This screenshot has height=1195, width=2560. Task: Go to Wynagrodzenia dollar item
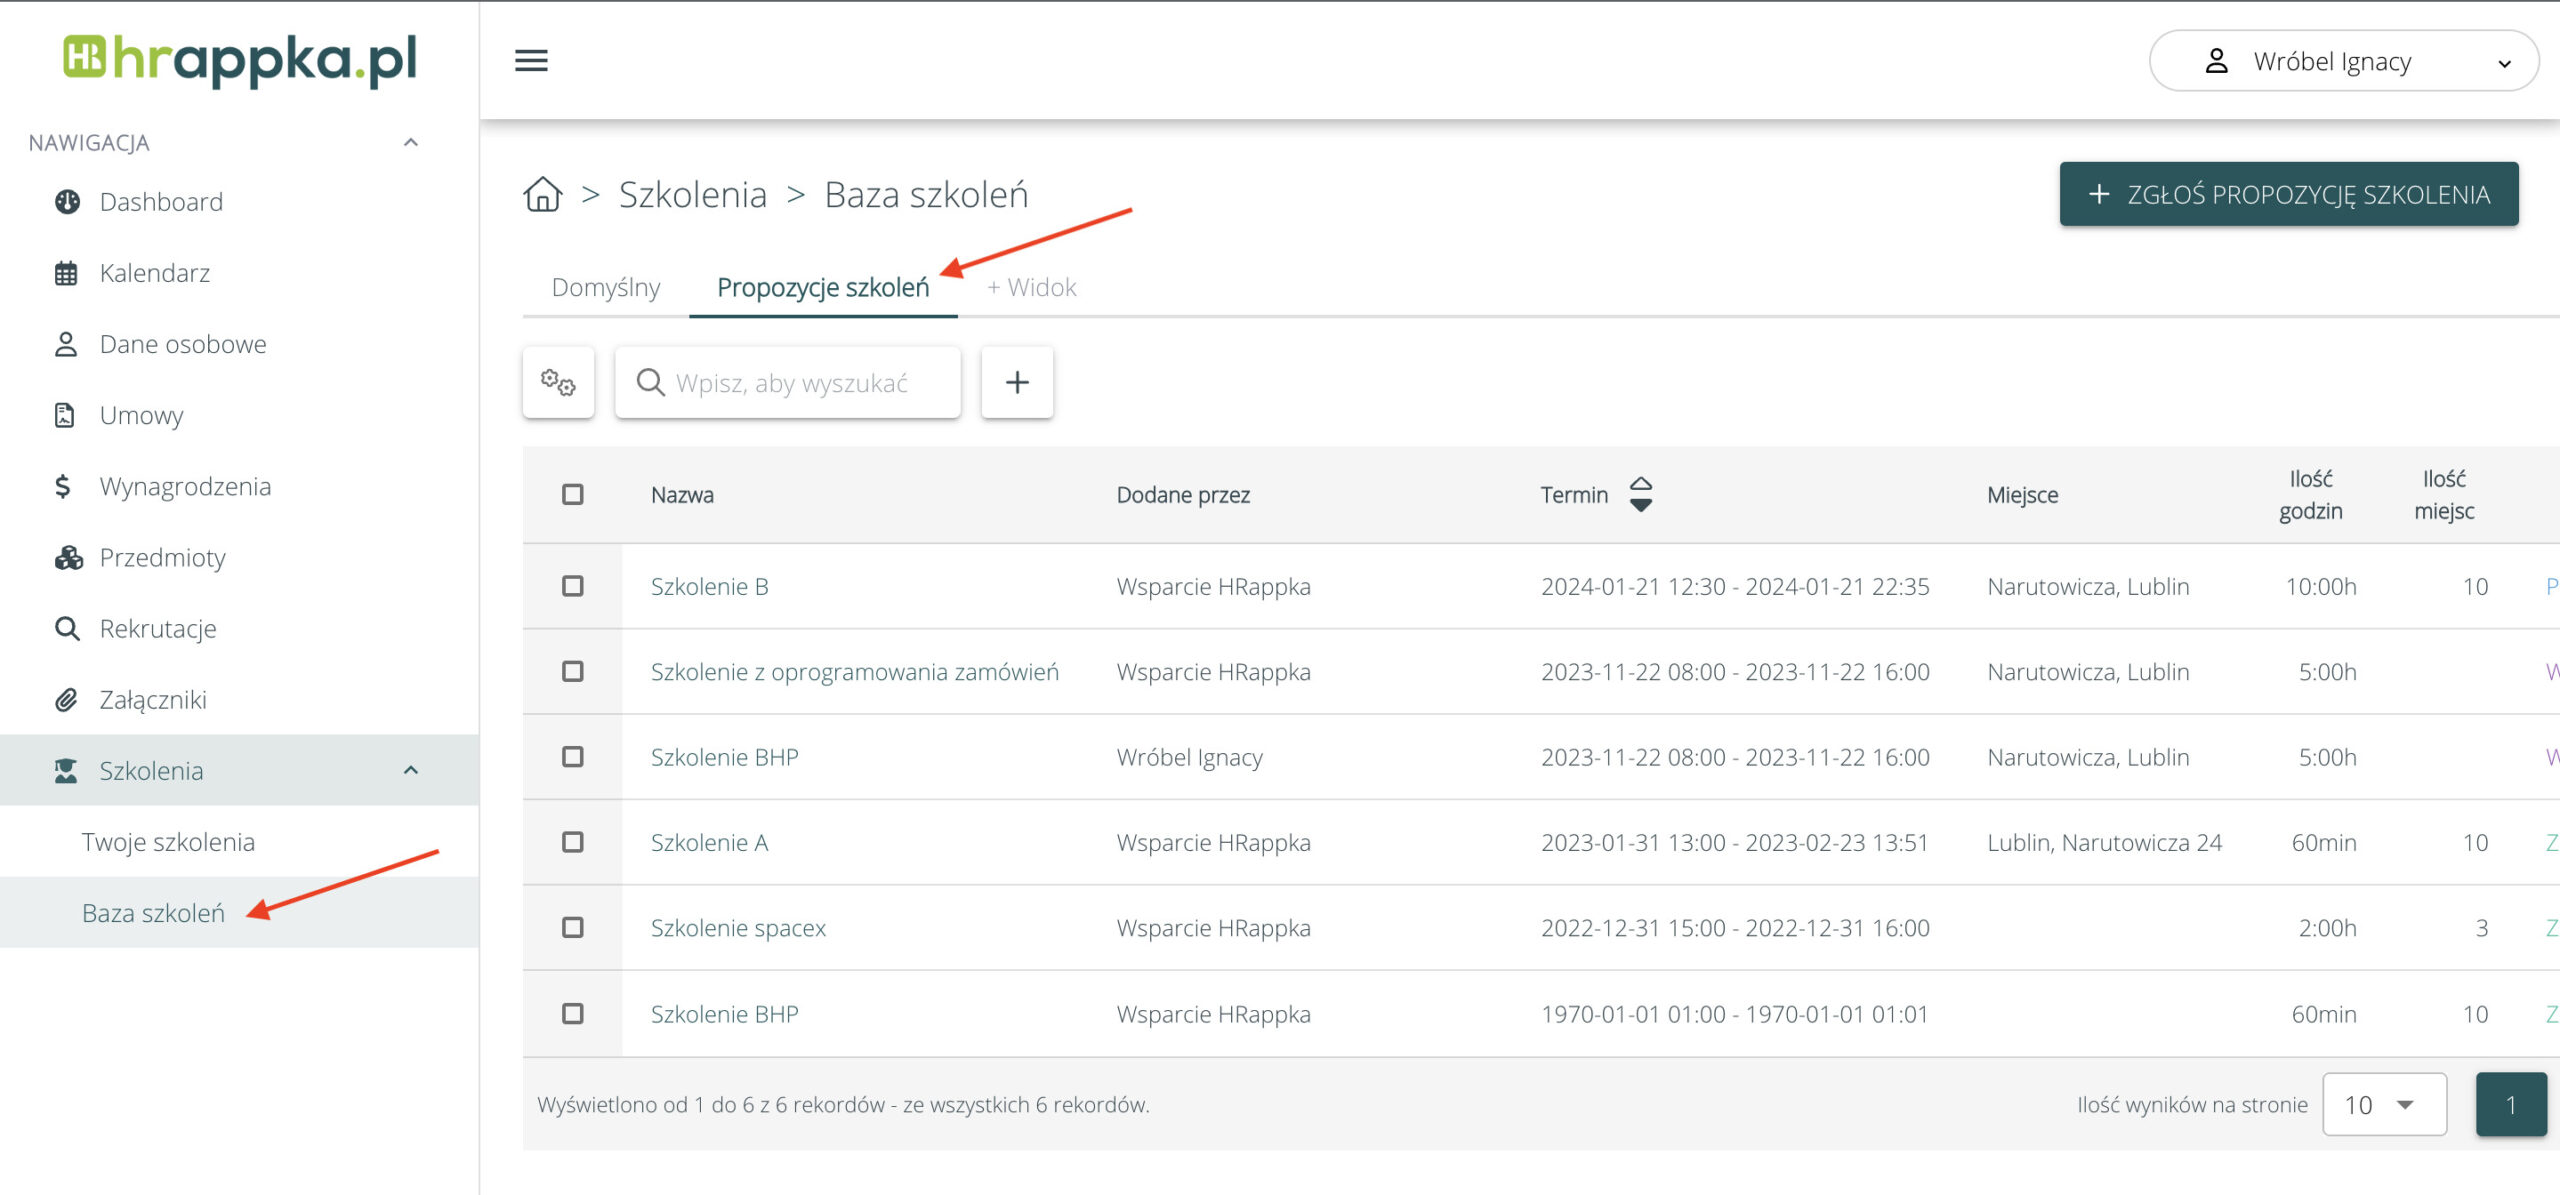tap(185, 486)
